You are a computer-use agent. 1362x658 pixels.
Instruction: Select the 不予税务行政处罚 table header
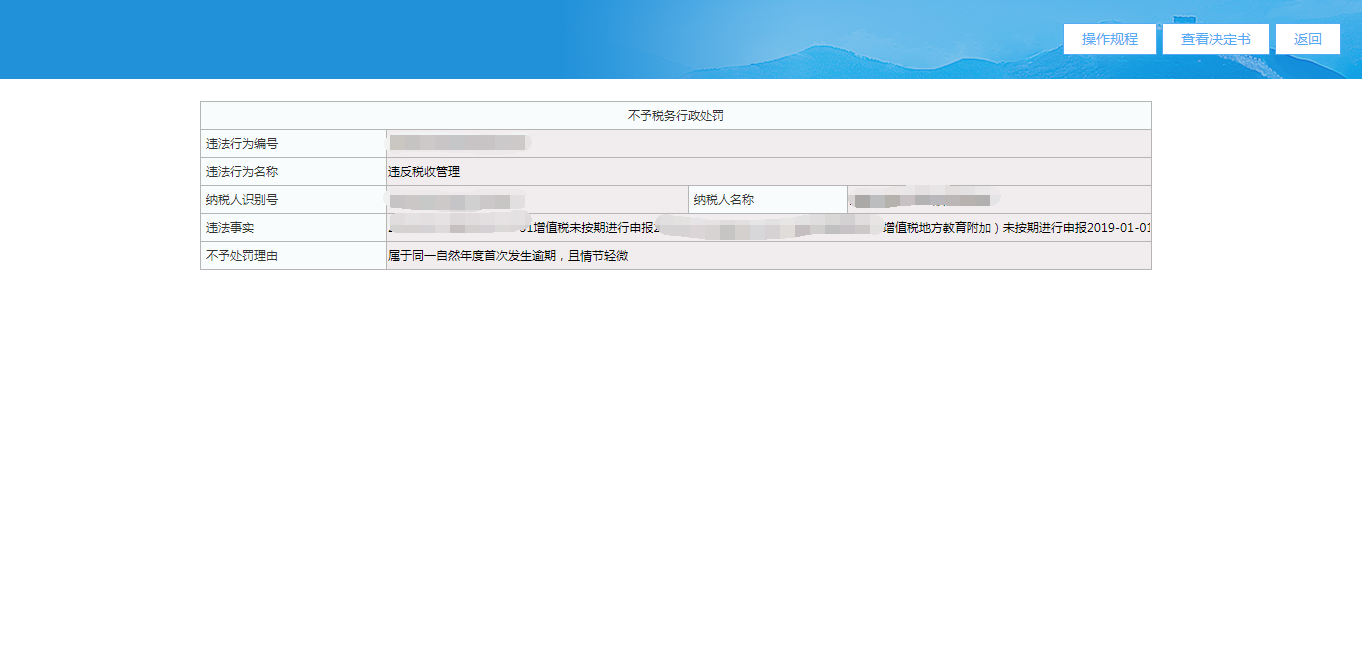click(675, 116)
